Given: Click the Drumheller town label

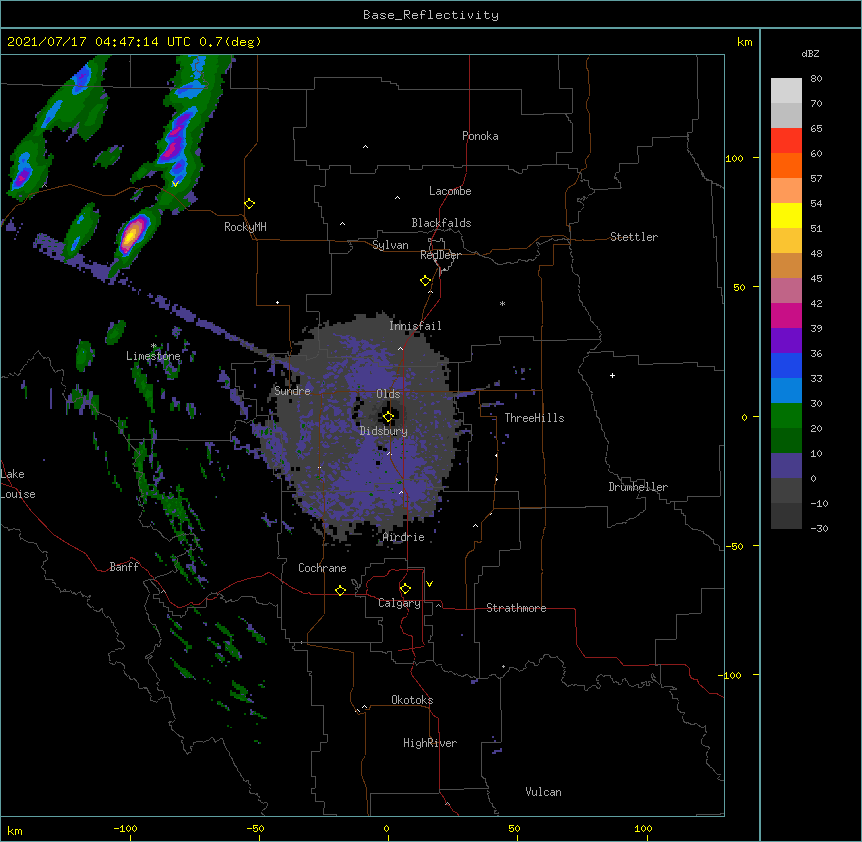Looking at the screenshot, I should pyautogui.click(x=638, y=487).
